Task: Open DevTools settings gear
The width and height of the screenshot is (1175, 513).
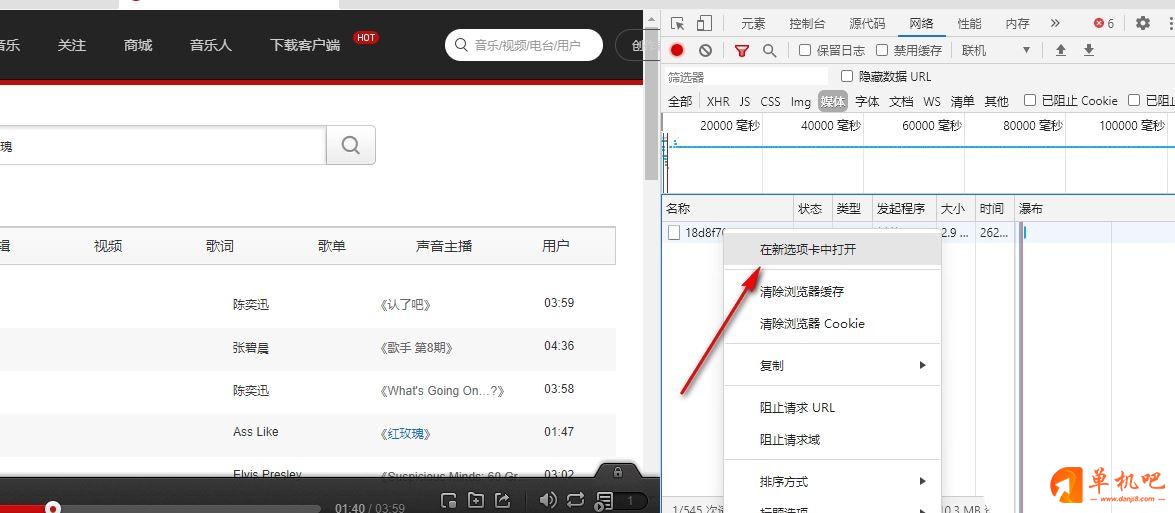Action: 1143,23
